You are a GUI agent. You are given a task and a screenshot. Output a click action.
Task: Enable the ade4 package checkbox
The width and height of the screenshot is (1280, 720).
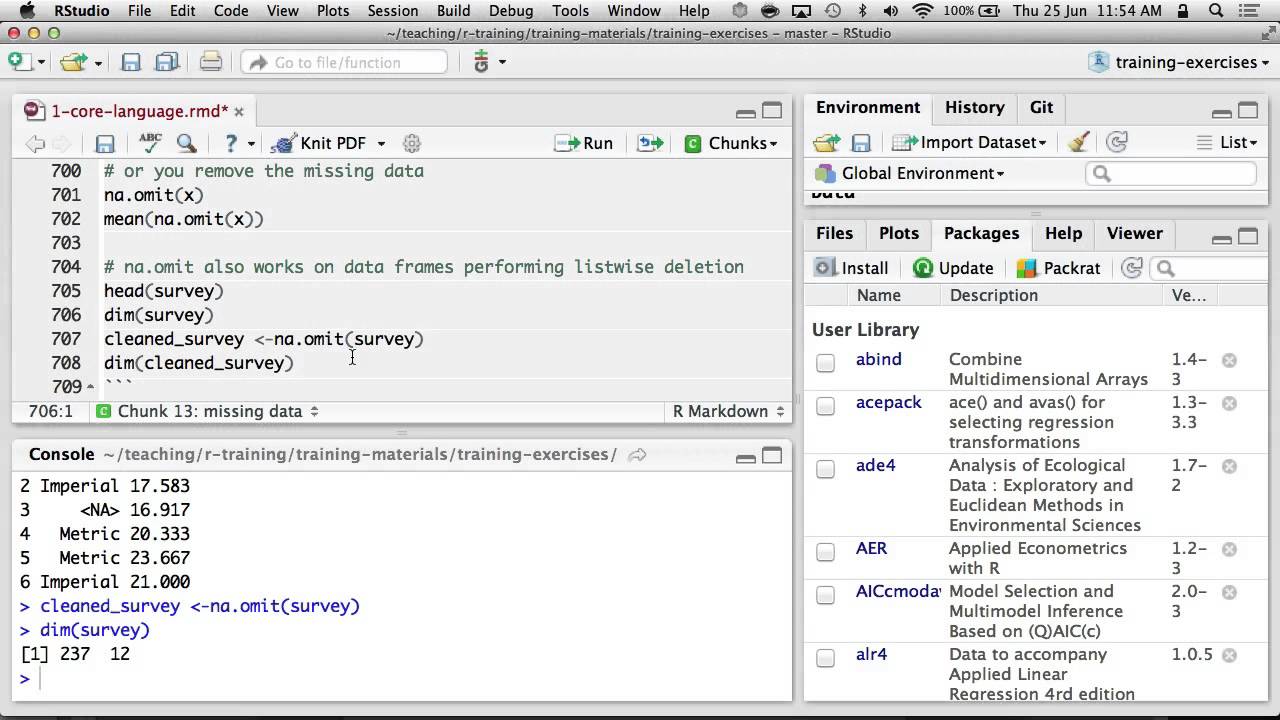coord(825,469)
